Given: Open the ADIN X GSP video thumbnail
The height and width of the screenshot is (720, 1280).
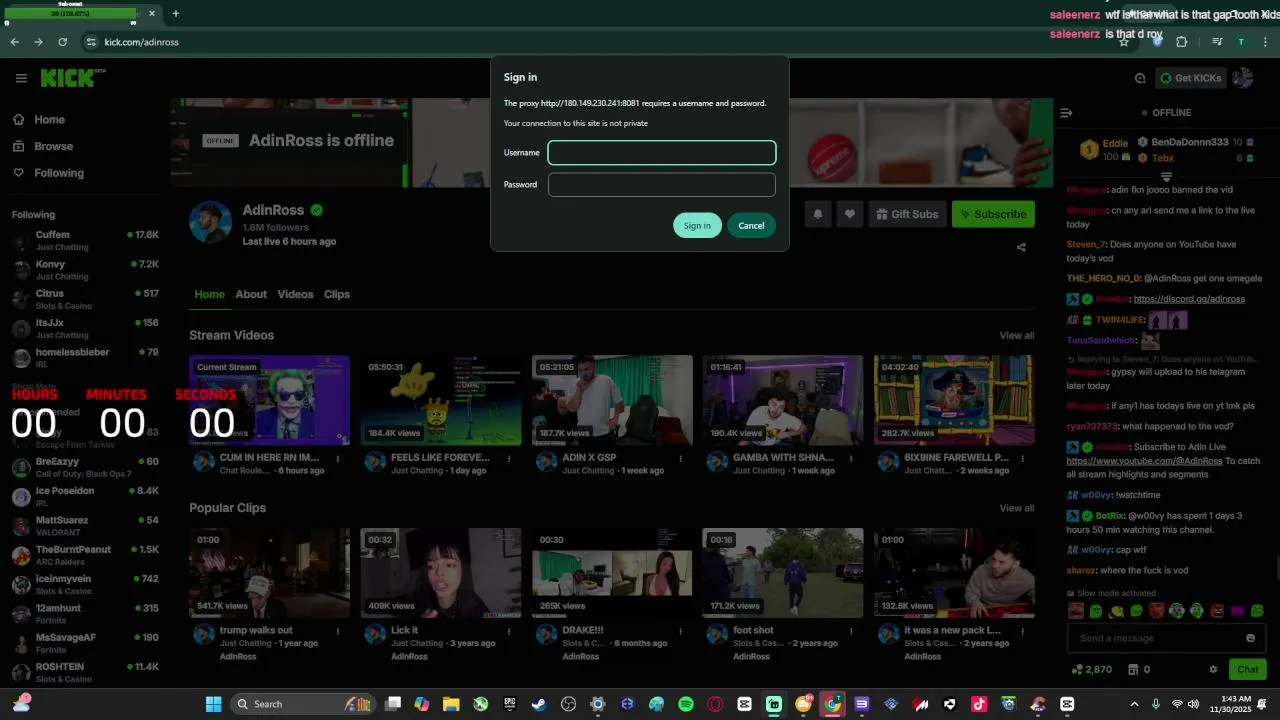Looking at the screenshot, I should (x=612, y=400).
